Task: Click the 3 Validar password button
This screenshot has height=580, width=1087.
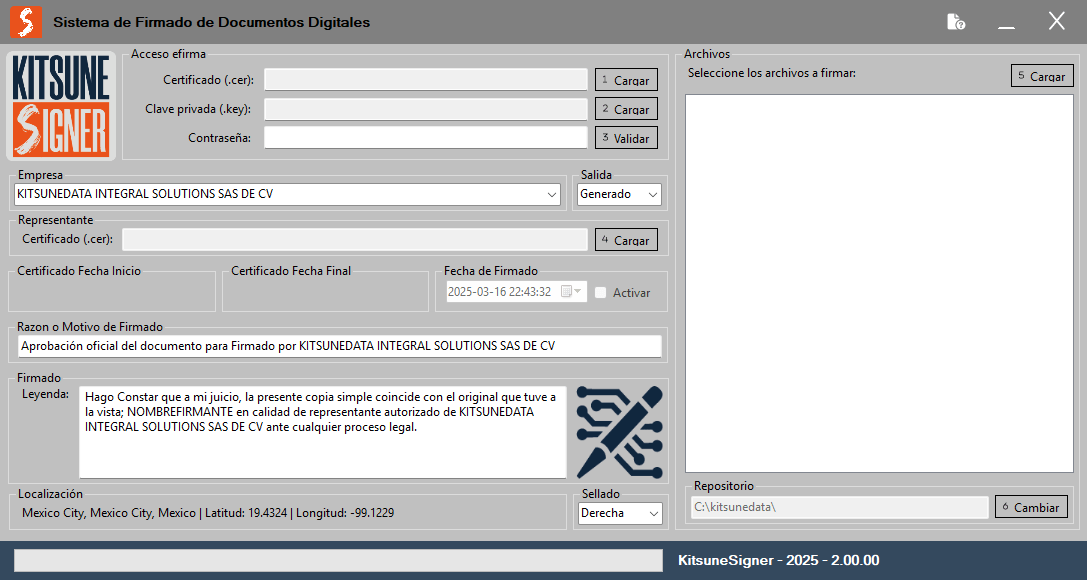Action: pos(626,138)
